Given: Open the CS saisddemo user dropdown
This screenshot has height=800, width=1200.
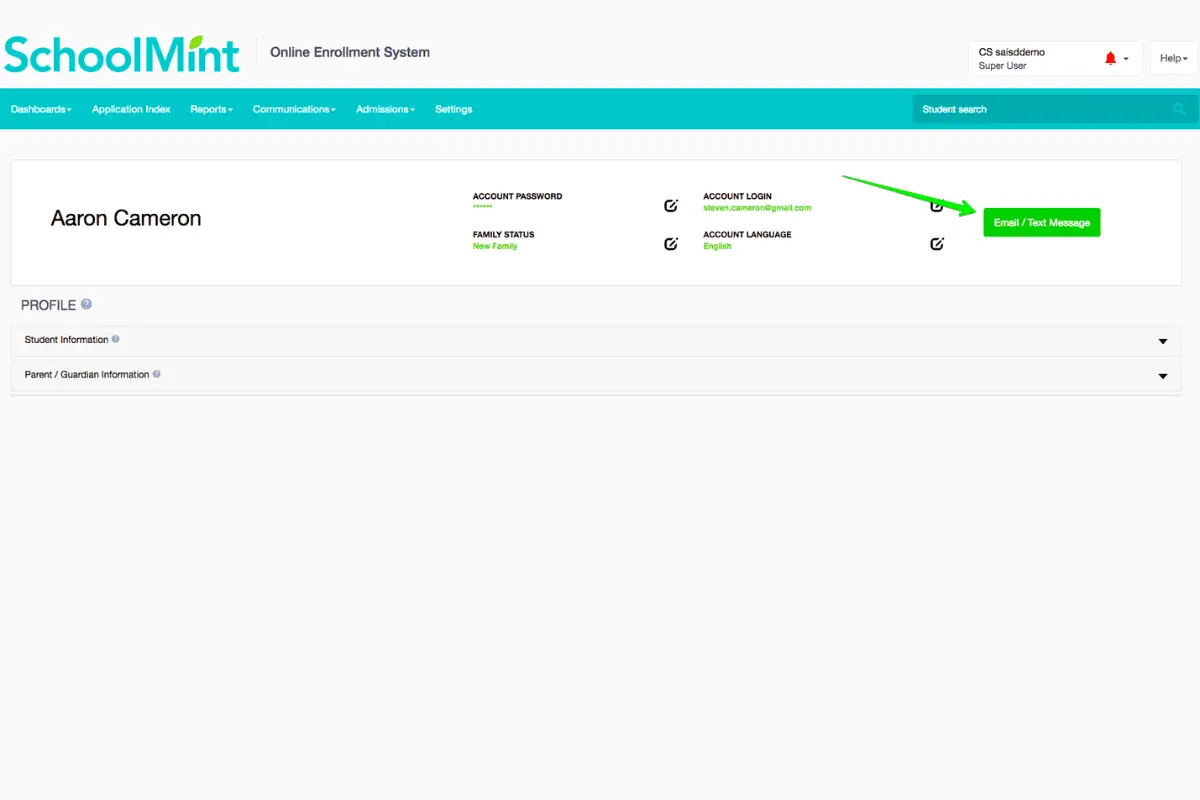Looking at the screenshot, I should coord(1055,59).
